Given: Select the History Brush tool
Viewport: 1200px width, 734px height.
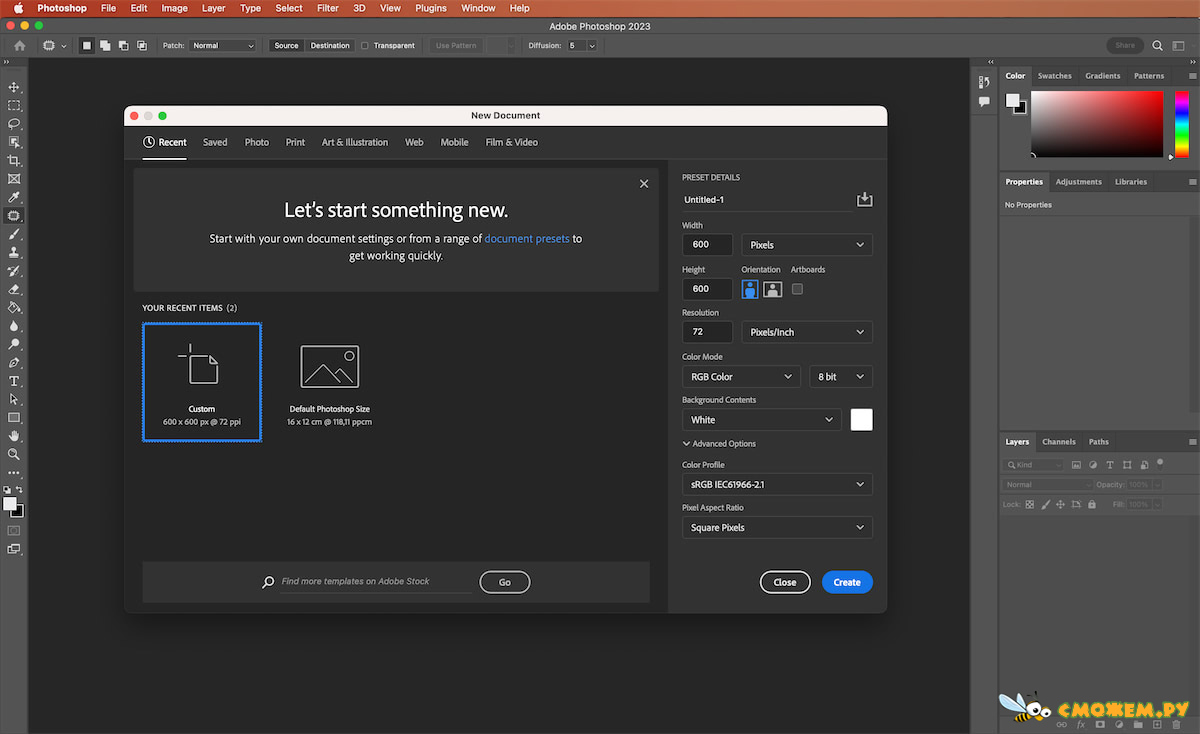Looking at the screenshot, I should coord(14,270).
